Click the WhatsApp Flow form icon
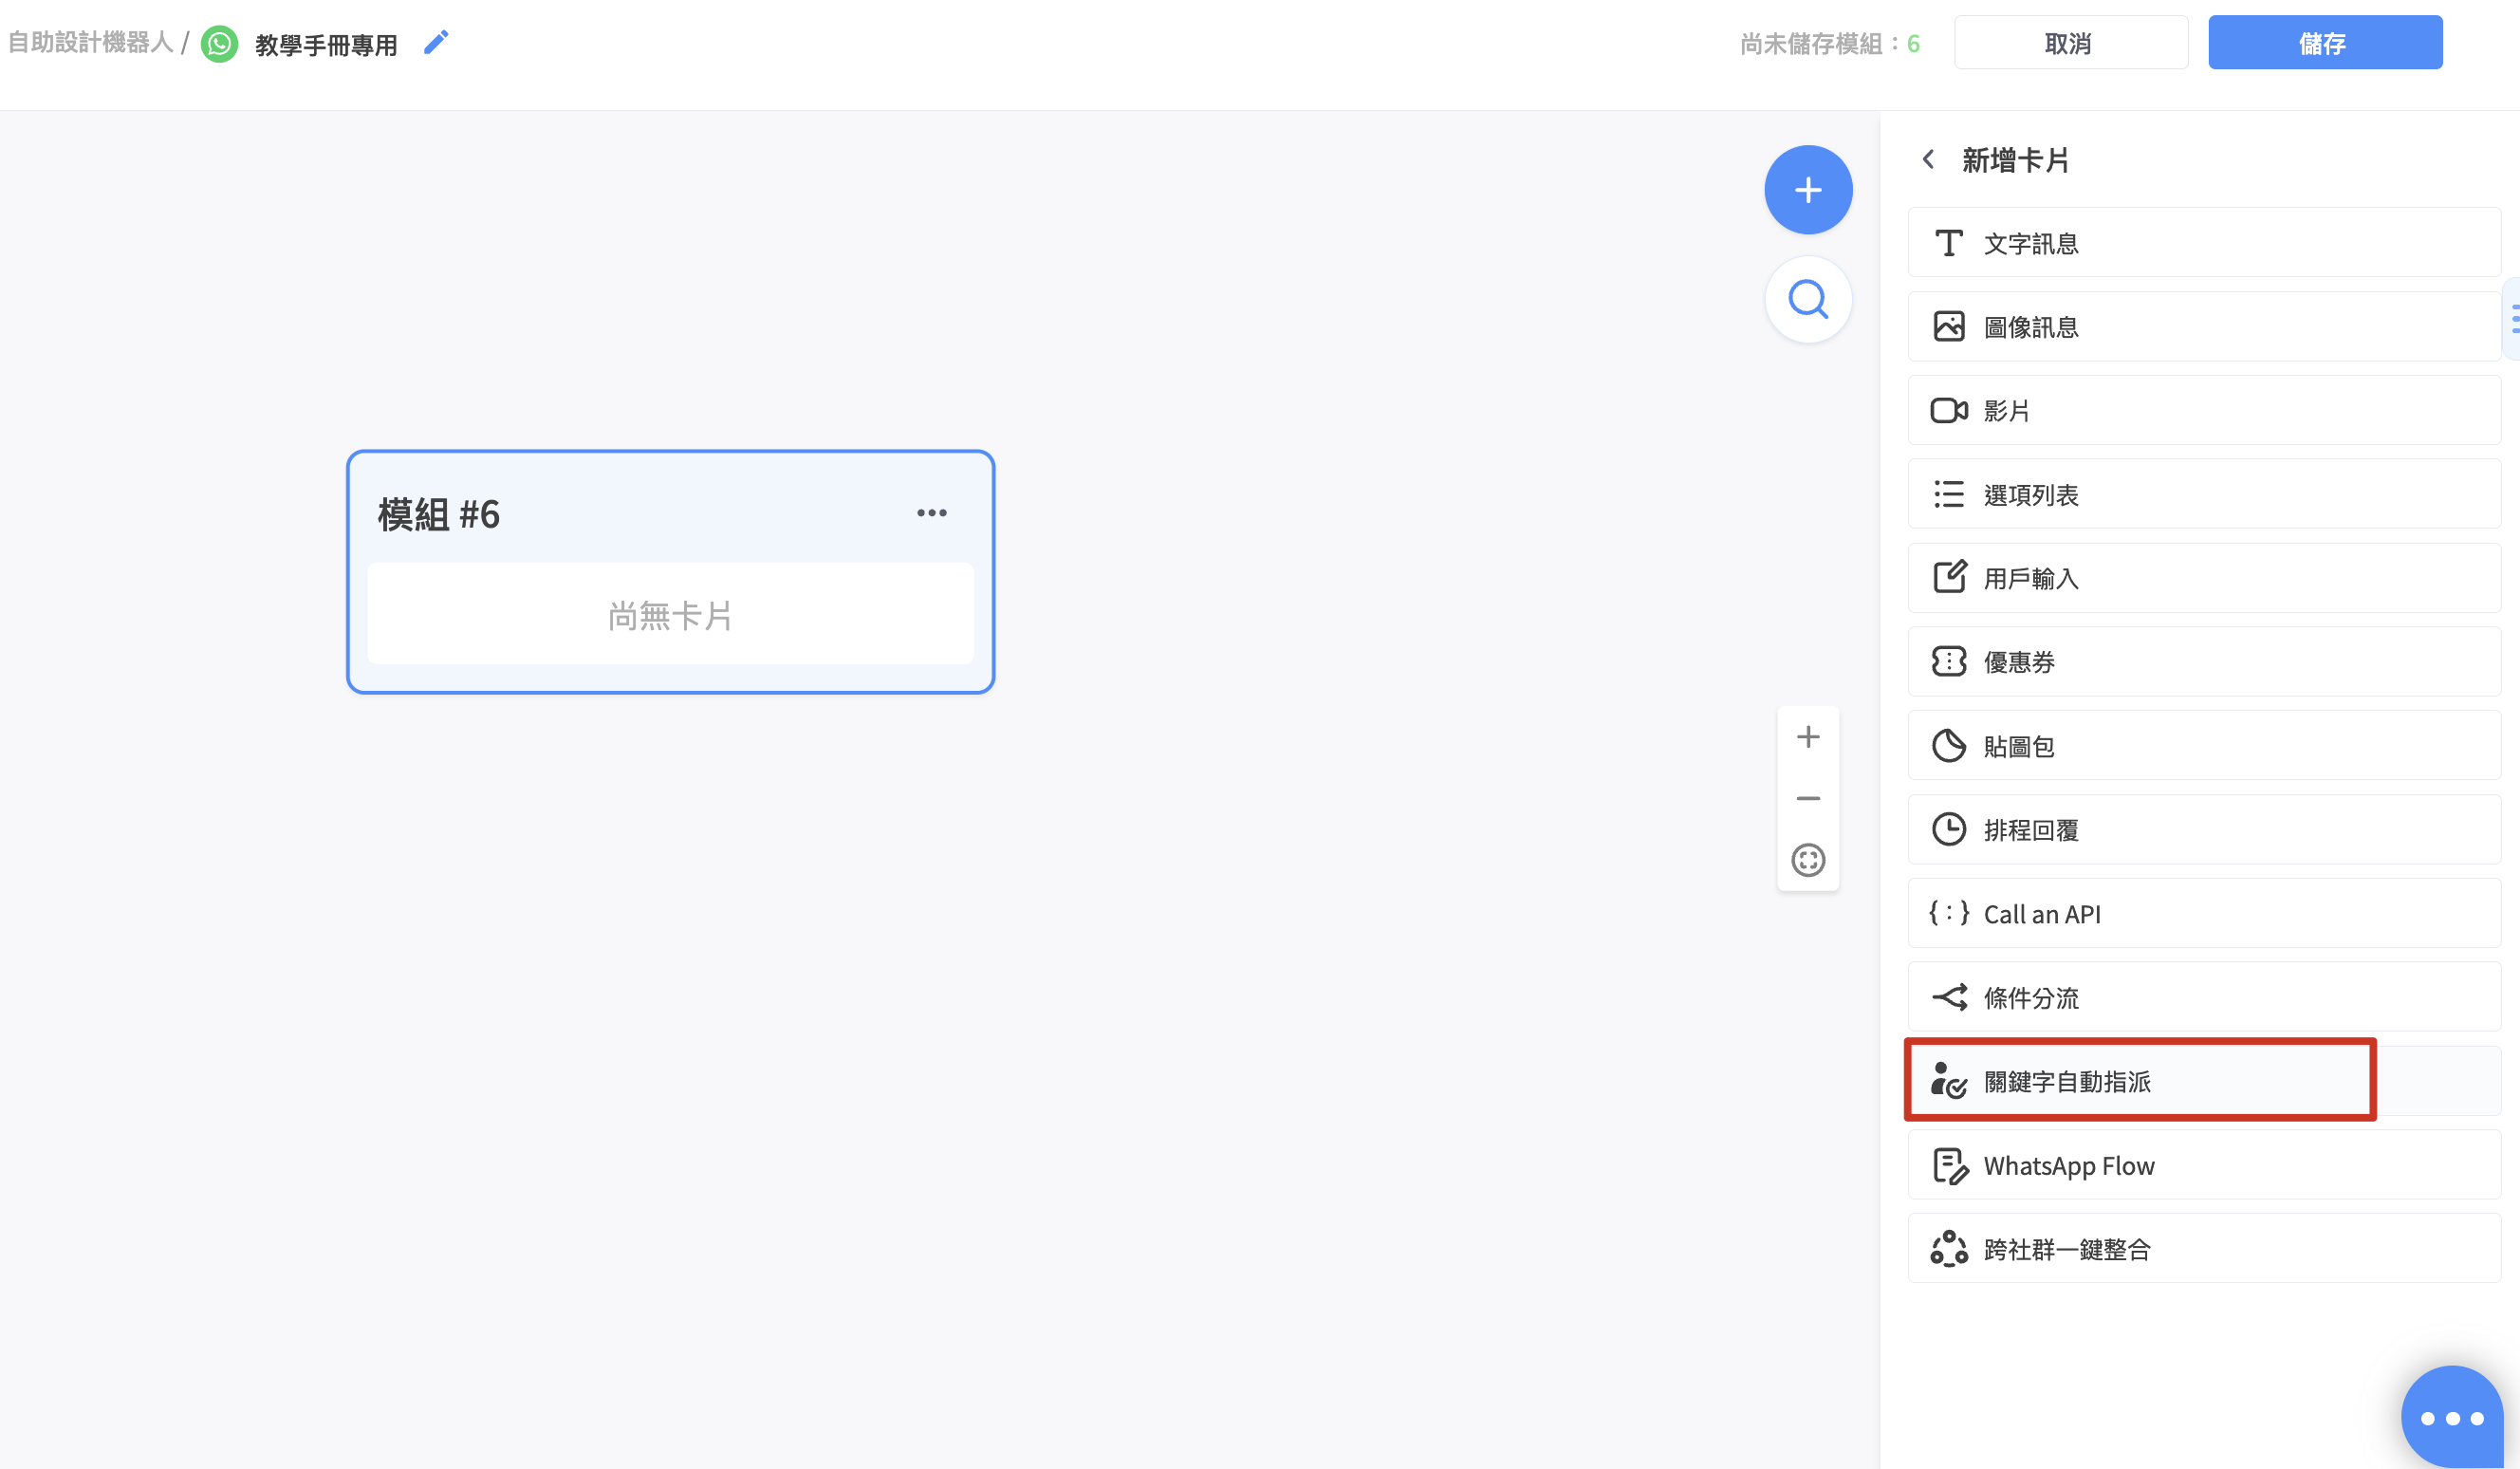This screenshot has width=2520, height=1469. click(1949, 1166)
